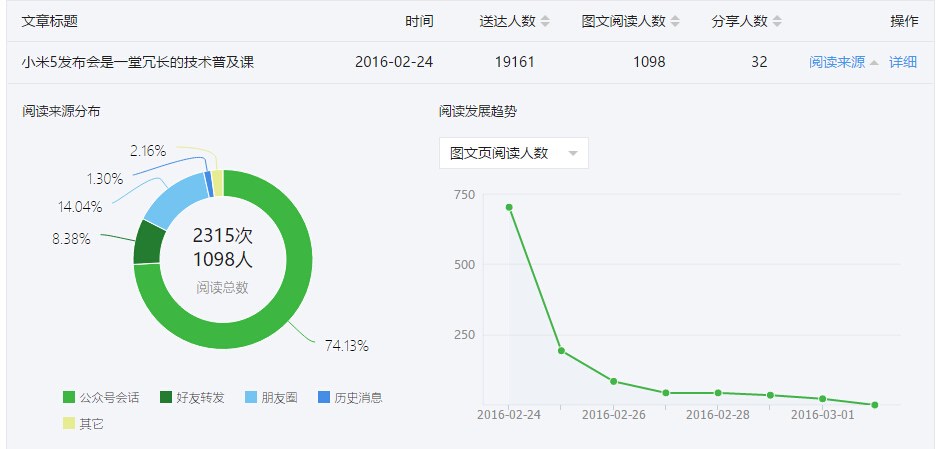Click the 2016-02-28 trend data point

coord(718,392)
